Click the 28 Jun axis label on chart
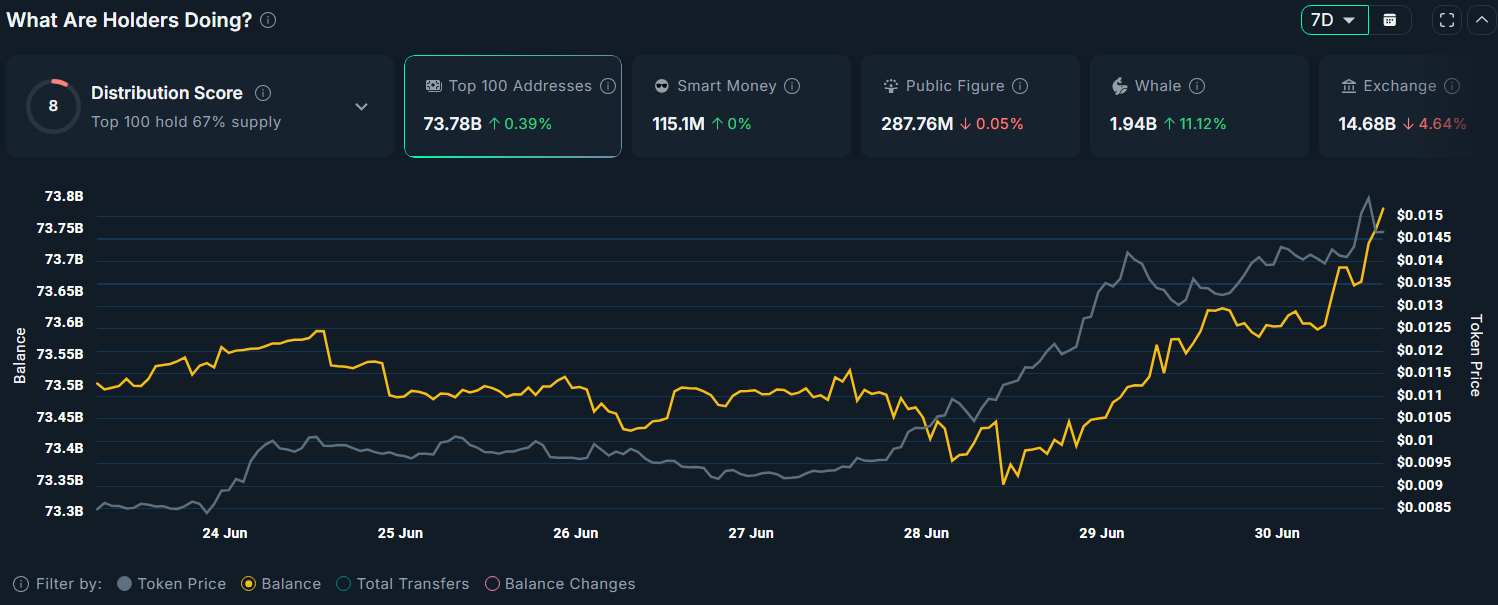Viewport: 1498px width, 605px height. click(926, 533)
